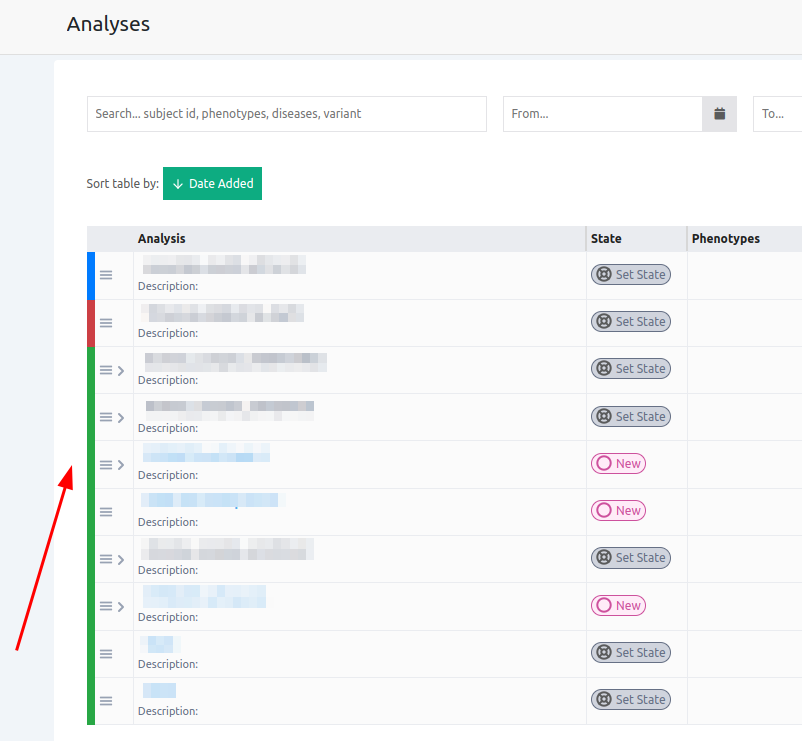
Task: Focus the subject id search field
Action: [x=286, y=114]
